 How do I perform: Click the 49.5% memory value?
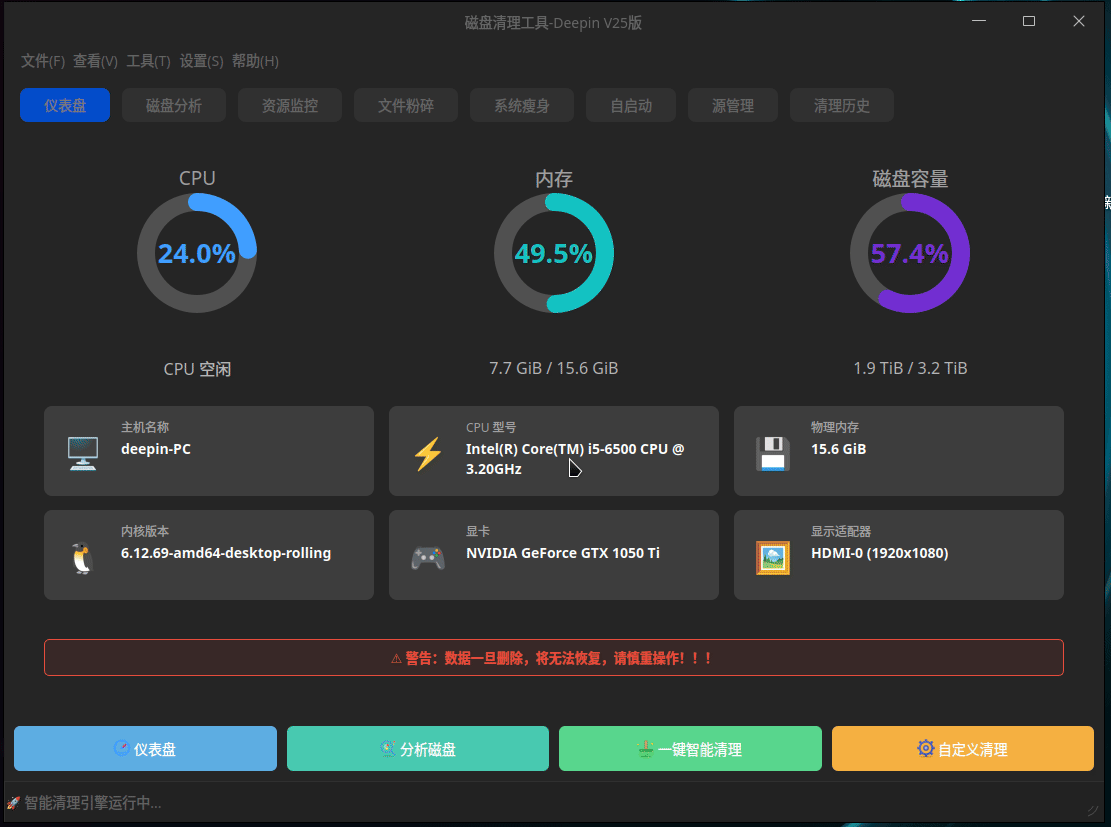pos(553,253)
